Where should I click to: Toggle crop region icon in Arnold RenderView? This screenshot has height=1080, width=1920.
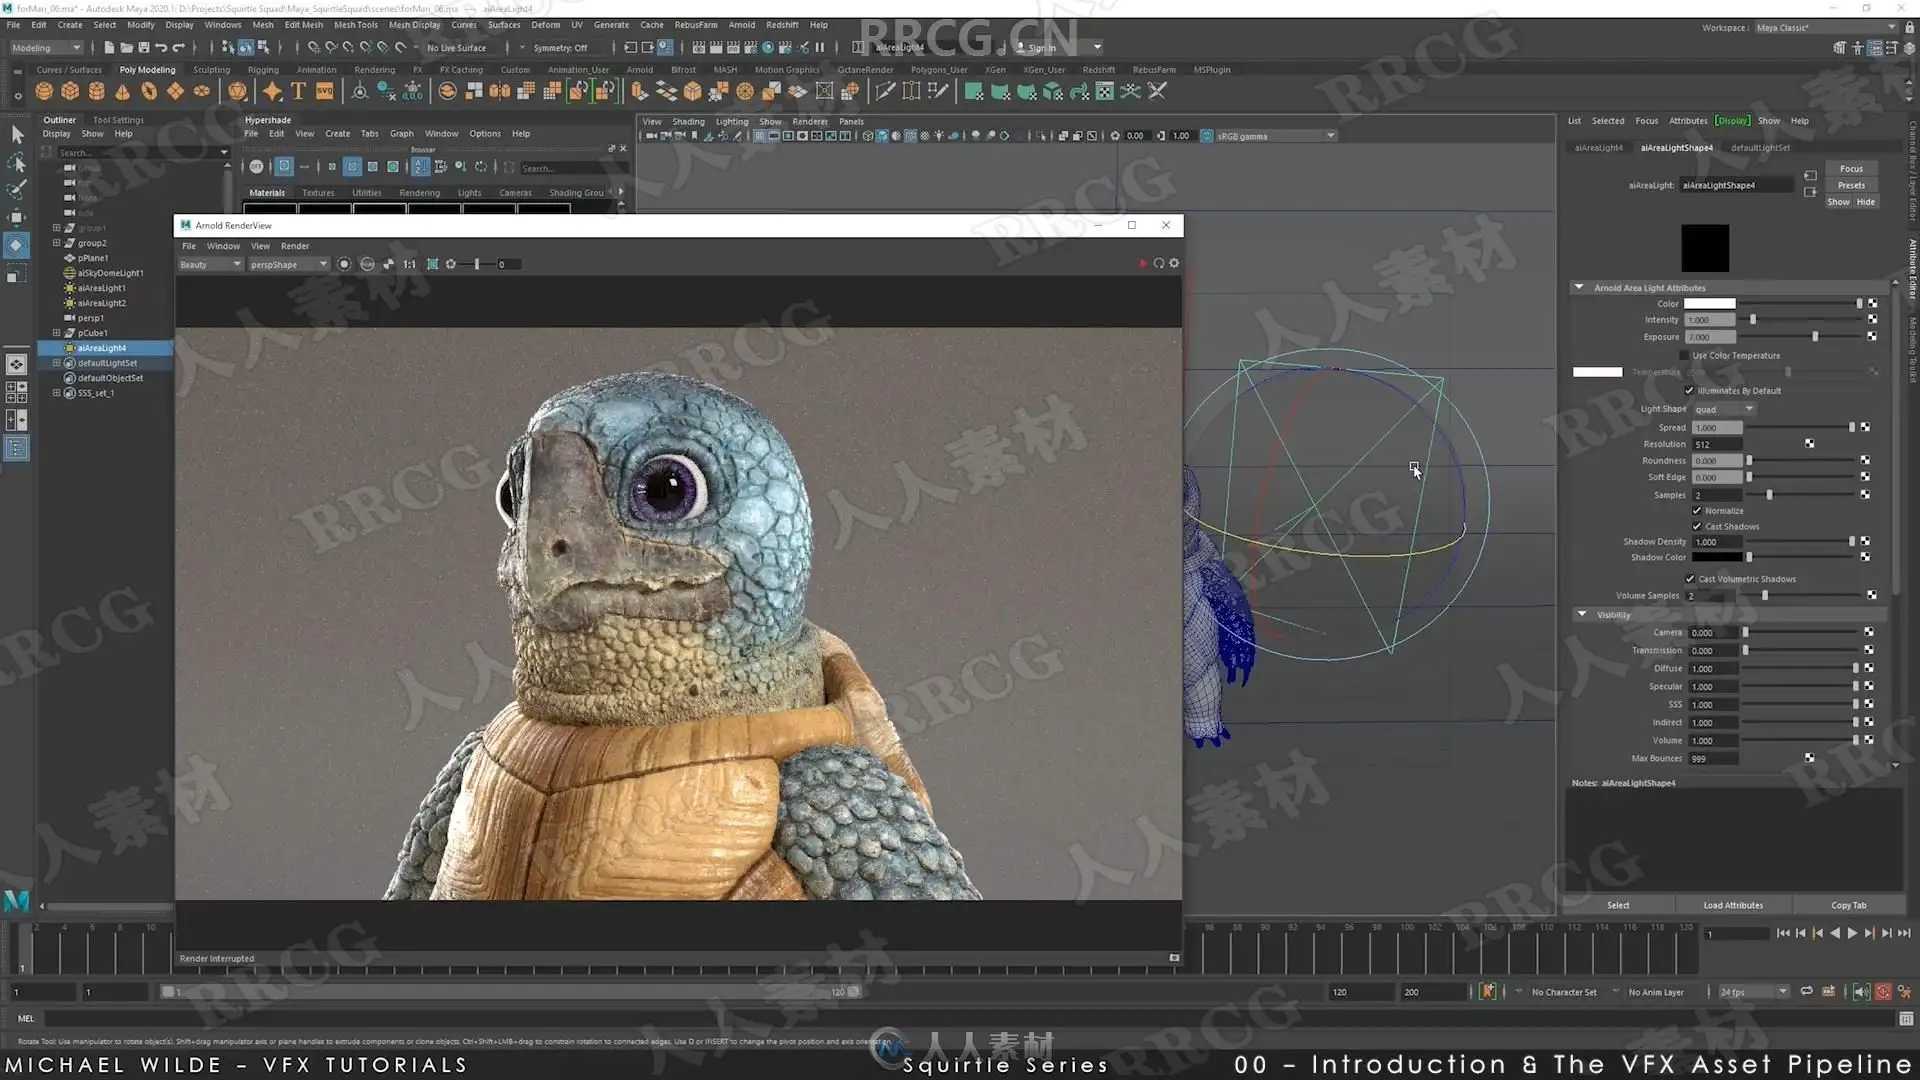[x=432, y=265]
